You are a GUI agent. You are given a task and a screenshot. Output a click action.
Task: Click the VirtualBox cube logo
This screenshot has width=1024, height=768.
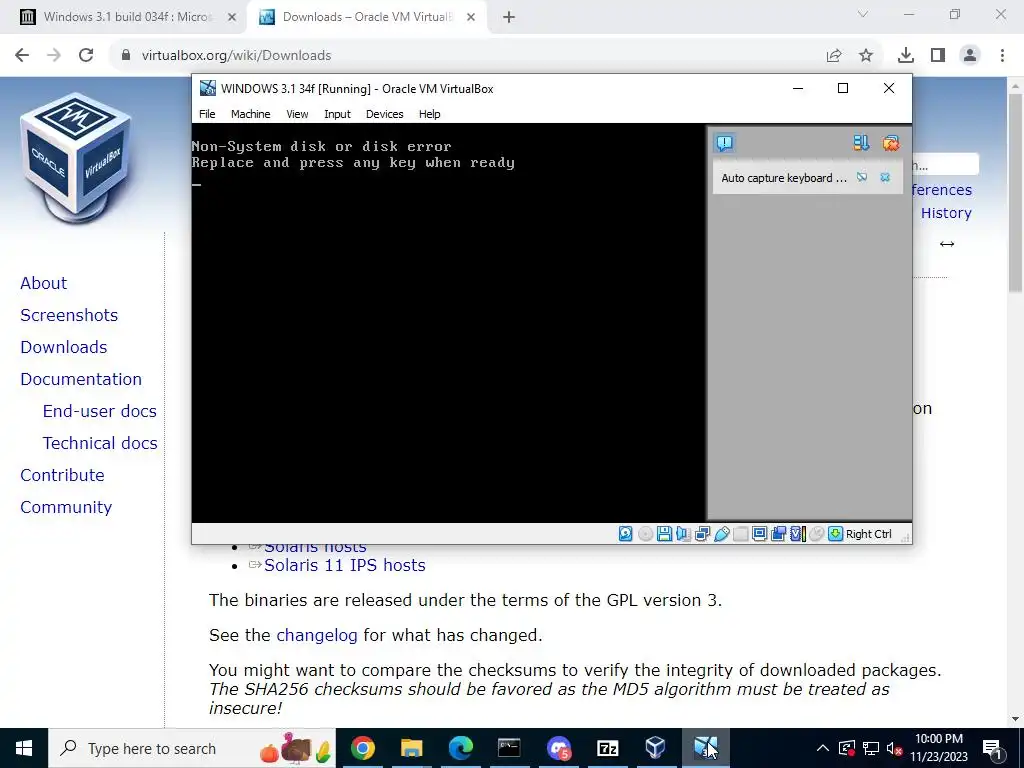tap(76, 157)
